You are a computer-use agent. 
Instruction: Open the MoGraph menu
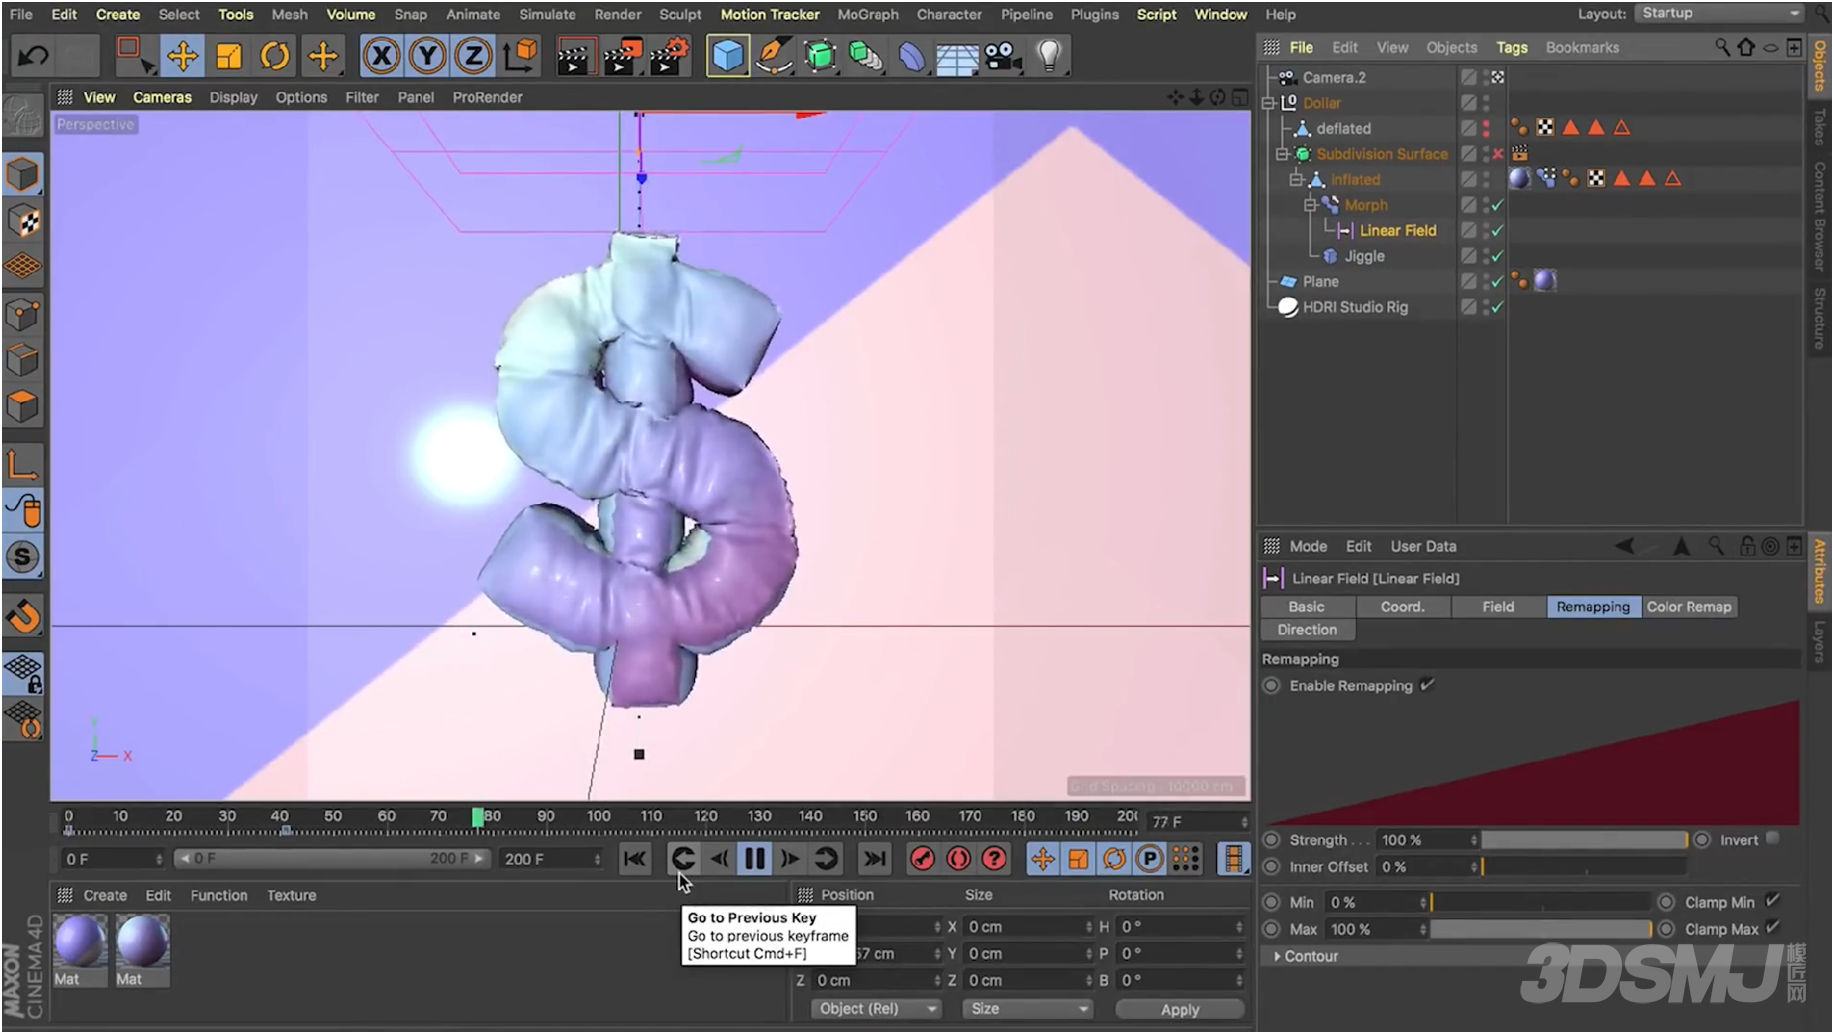pyautogui.click(x=868, y=14)
